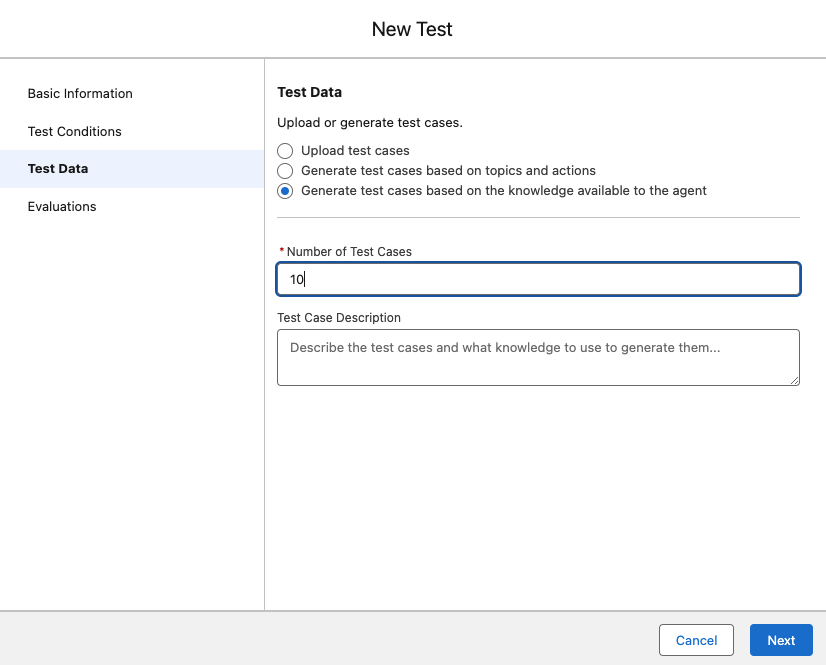Click the "New Test" dialog title

tap(412, 29)
